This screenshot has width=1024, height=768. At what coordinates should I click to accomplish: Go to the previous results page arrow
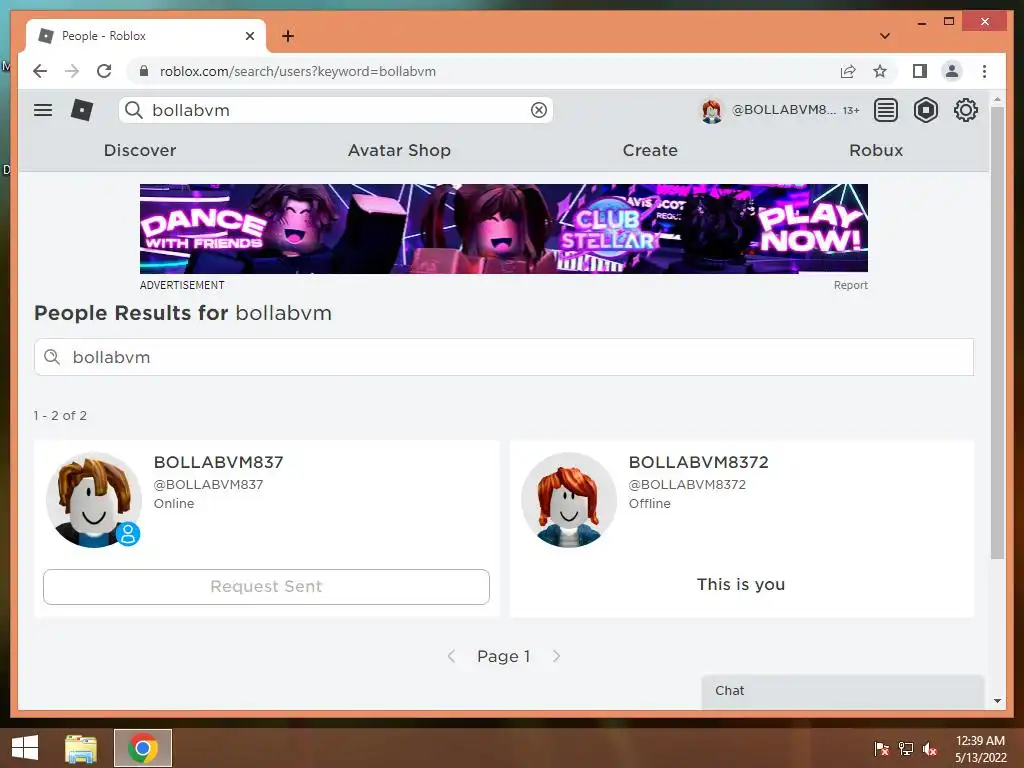click(x=451, y=656)
